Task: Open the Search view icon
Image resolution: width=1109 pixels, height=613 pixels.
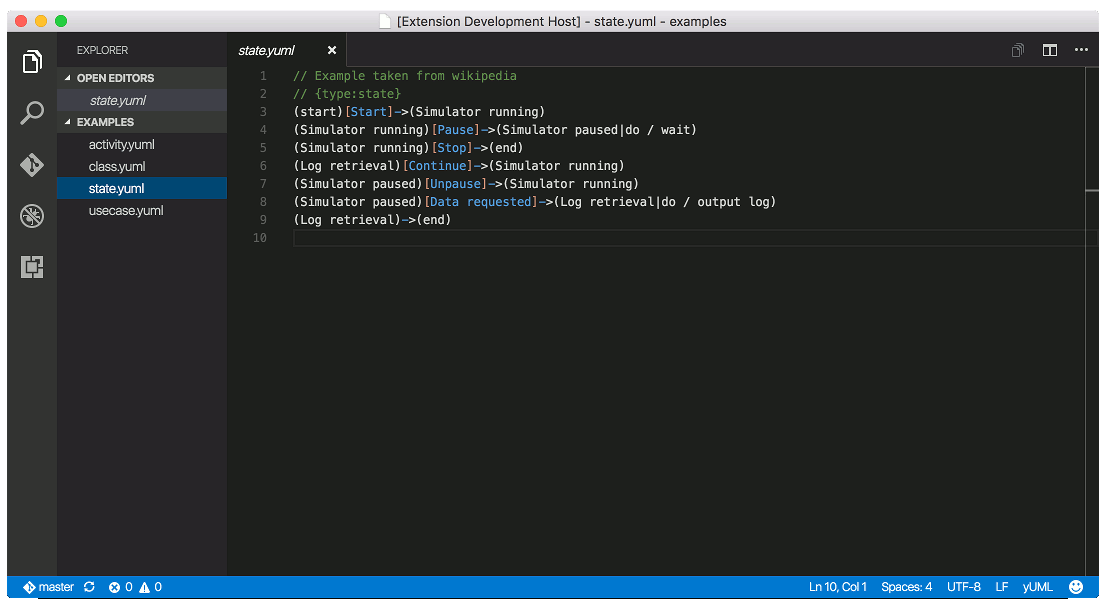Action: (32, 113)
